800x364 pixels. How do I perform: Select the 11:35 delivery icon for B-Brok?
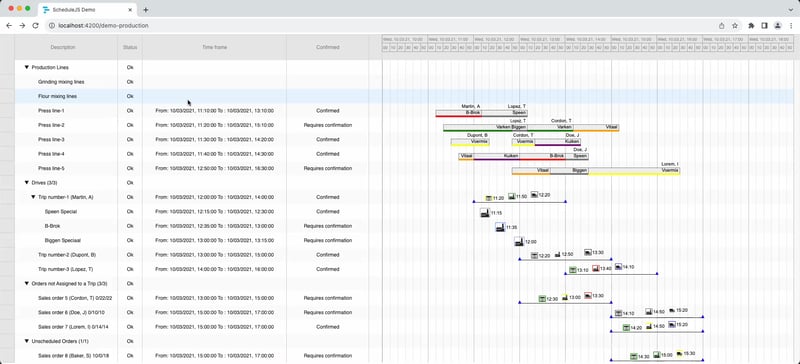pos(500,227)
